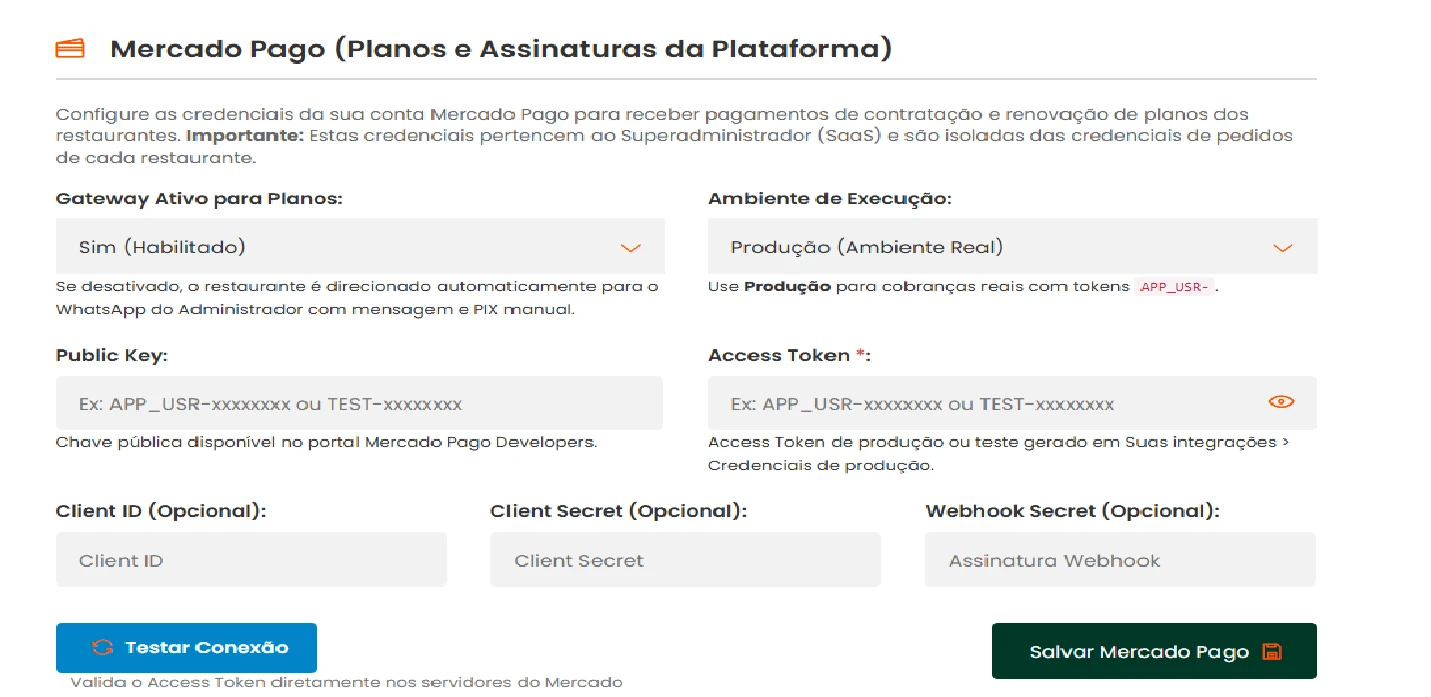
Task: Click the Salvar Mercado Pago button
Action: tap(1154, 651)
